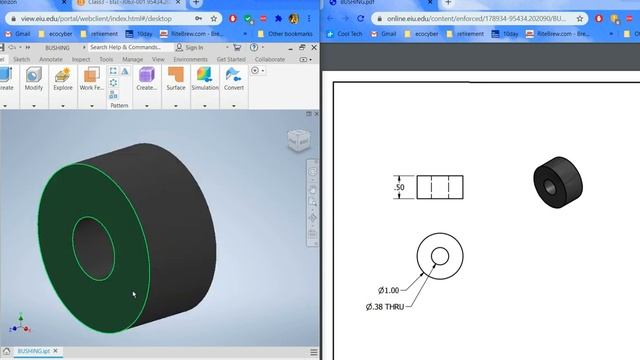This screenshot has height=360, width=640.
Task: Click the navigation bar steering wheel icon
Action: point(313,171)
